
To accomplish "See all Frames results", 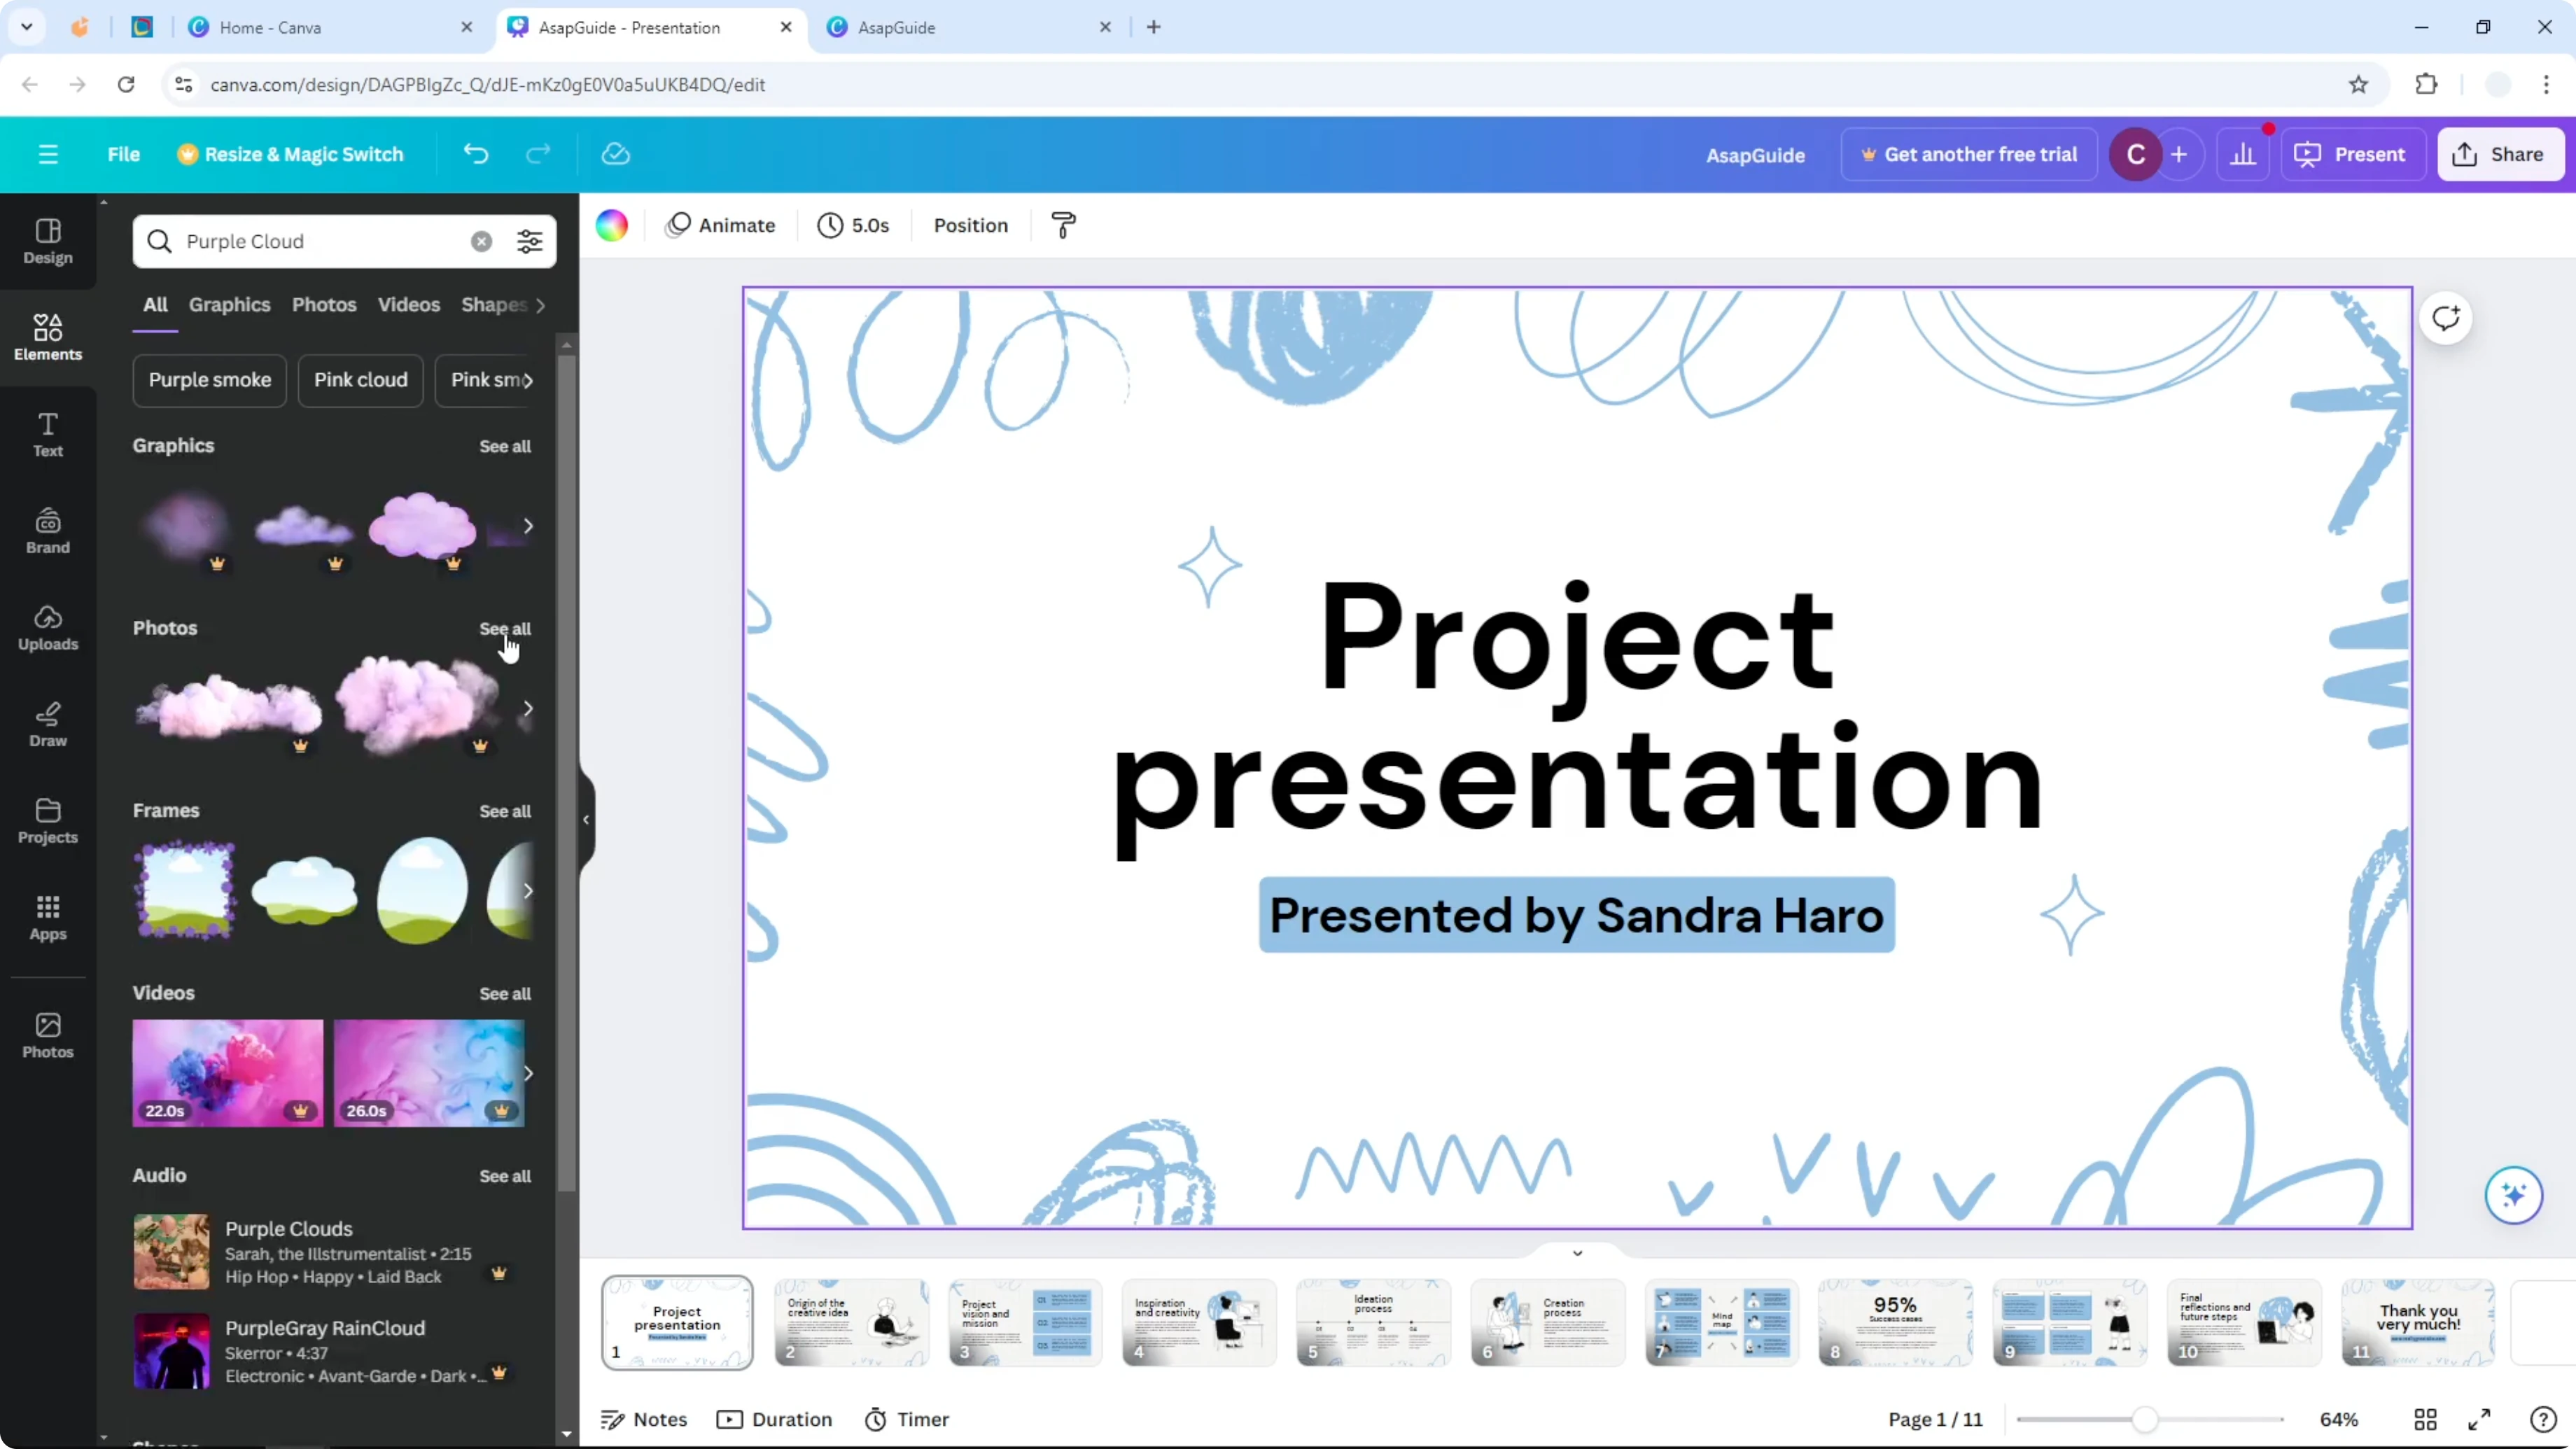I will click(x=504, y=811).
